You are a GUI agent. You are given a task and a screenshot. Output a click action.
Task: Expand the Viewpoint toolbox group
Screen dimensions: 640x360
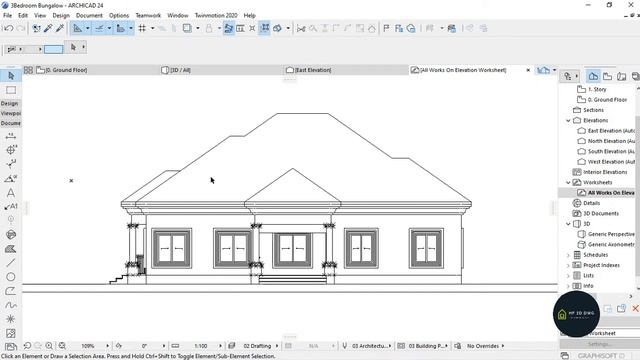click(11, 113)
